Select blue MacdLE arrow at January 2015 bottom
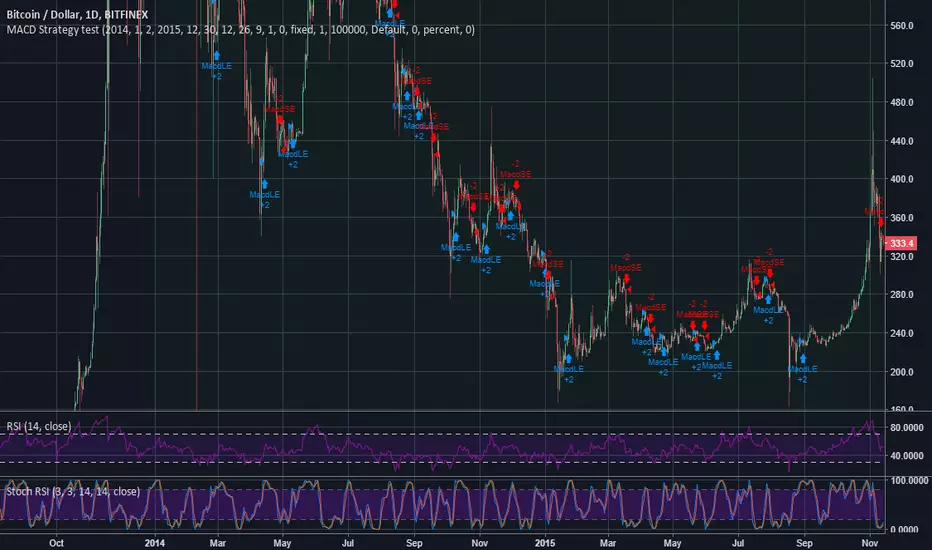 pos(568,357)
